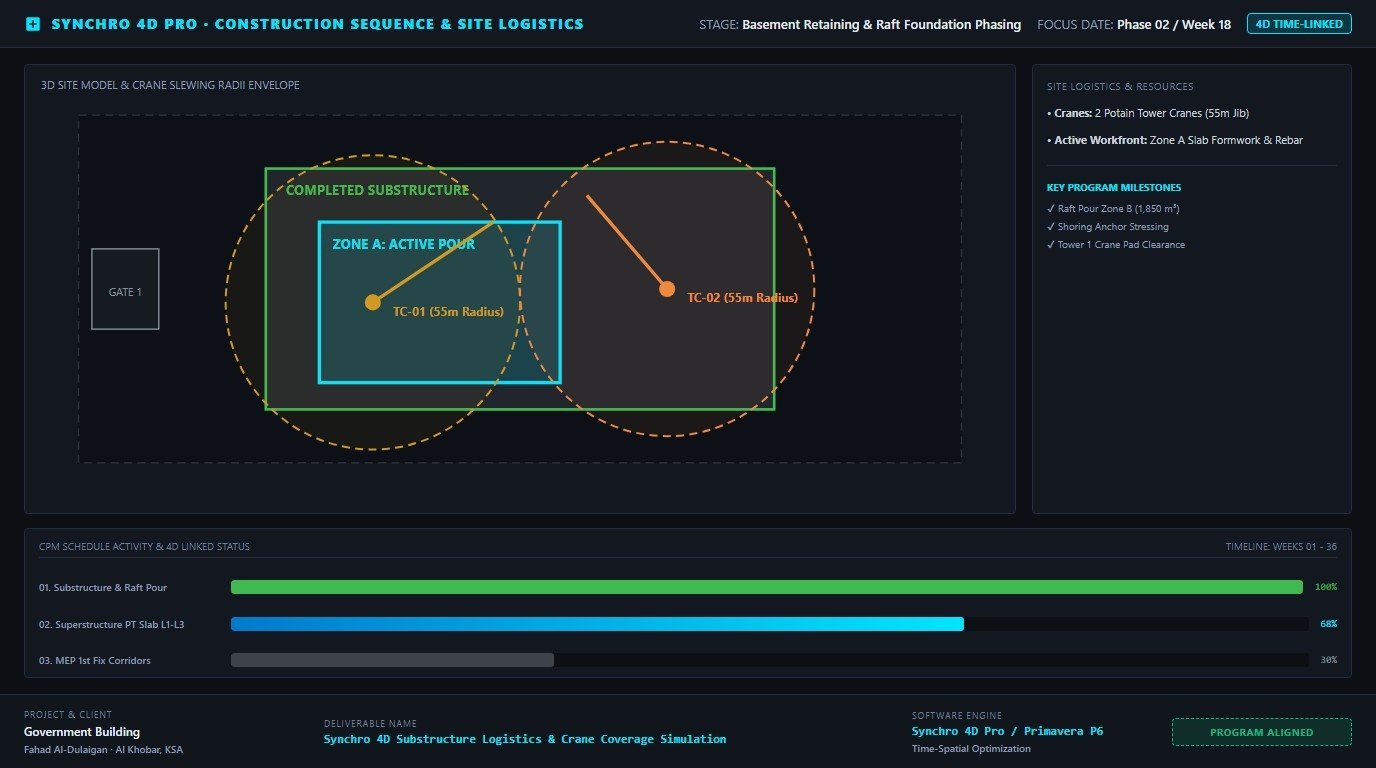Click the TC-02 orange jib arm
Image resolution: width=1376 pixels, height=768 pixels.
click(x=627, y=242)
